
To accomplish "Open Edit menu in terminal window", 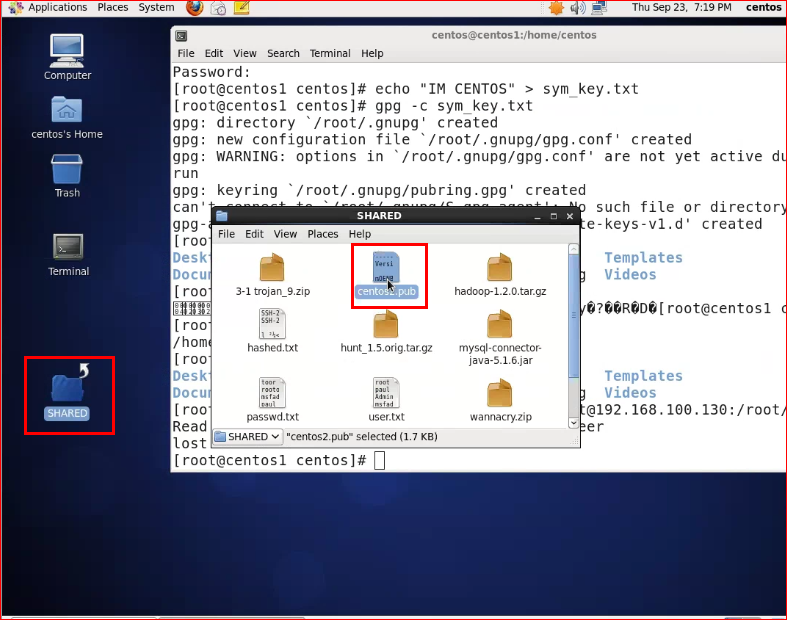I will [214, 53].
